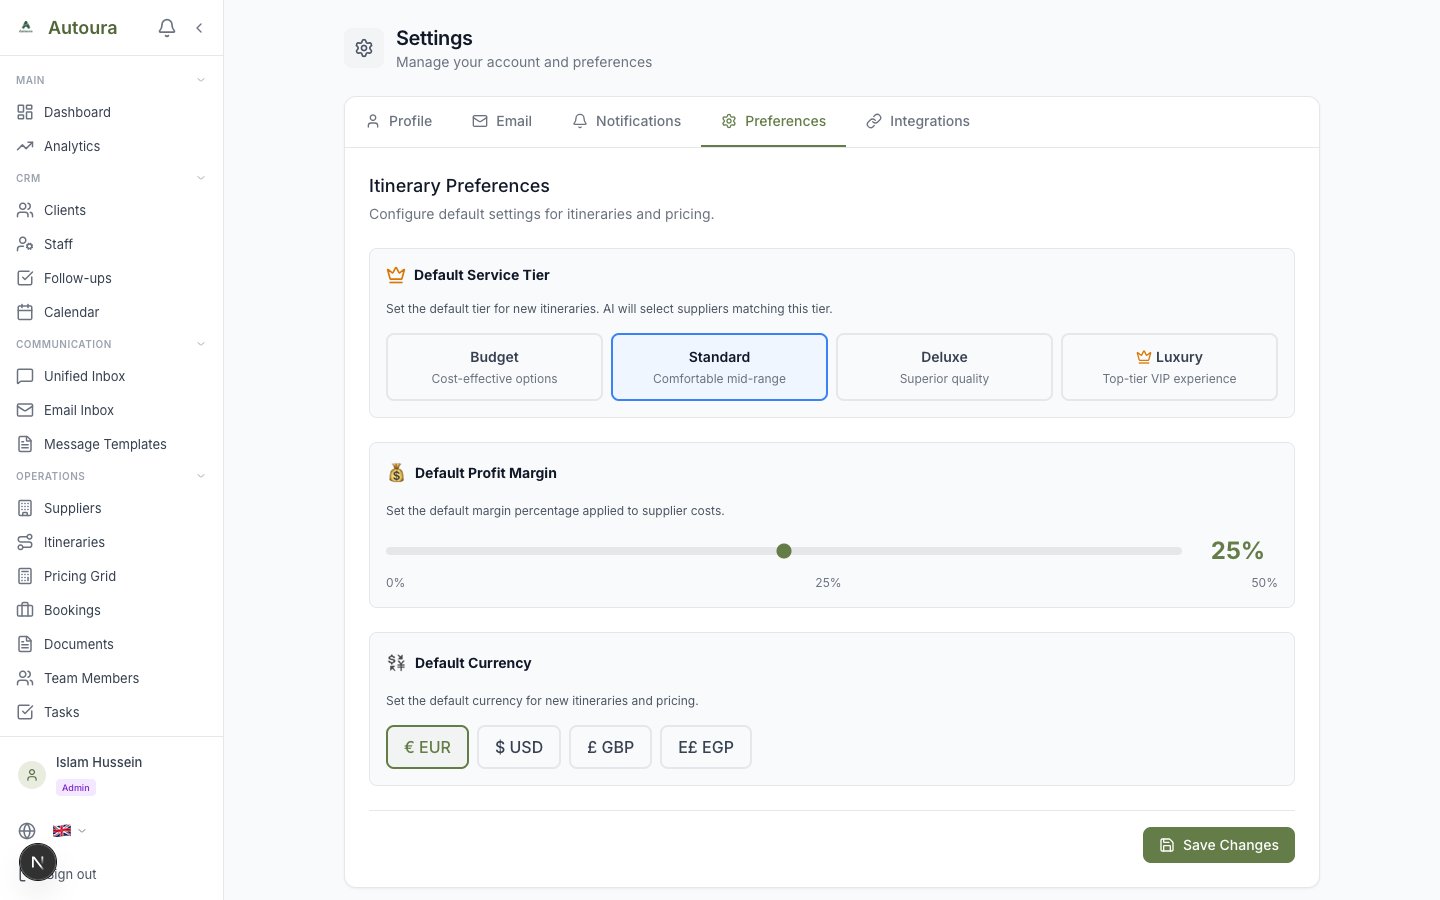Image resolution: width=1440 pixels, height=900 pixels.
Task: Click the round N badge
Action: point(38,862)
